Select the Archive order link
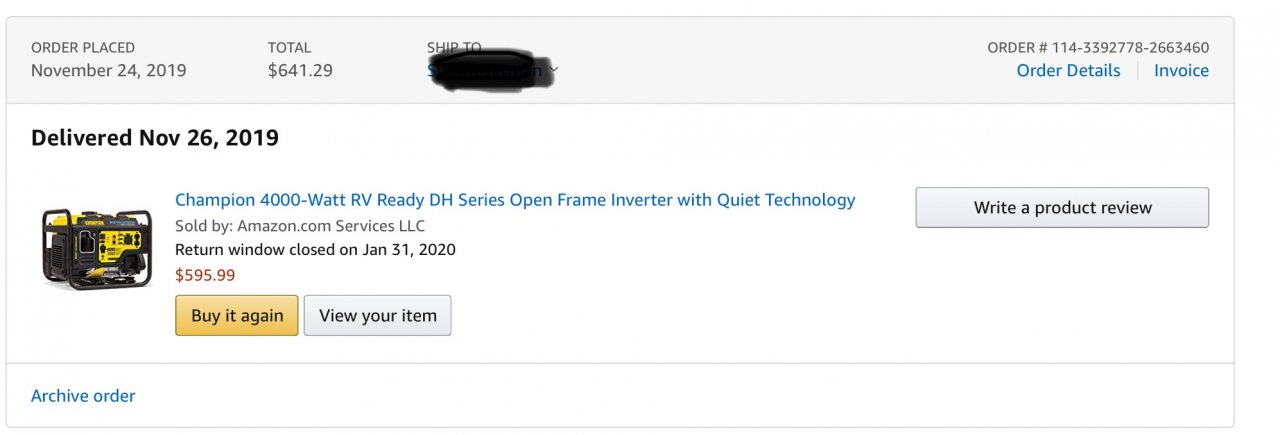The height and width of the screenshot is (435, 1280). point(83,396)
